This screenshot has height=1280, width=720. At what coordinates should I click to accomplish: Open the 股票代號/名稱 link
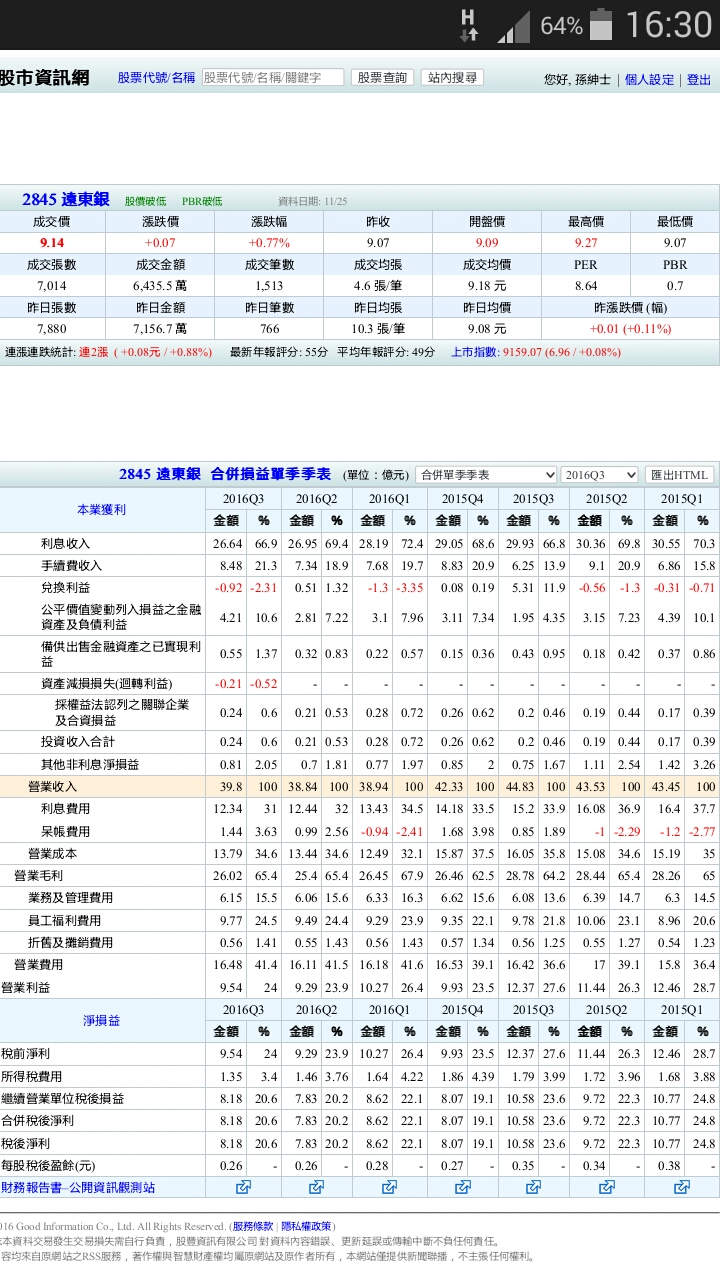[156, 78]
